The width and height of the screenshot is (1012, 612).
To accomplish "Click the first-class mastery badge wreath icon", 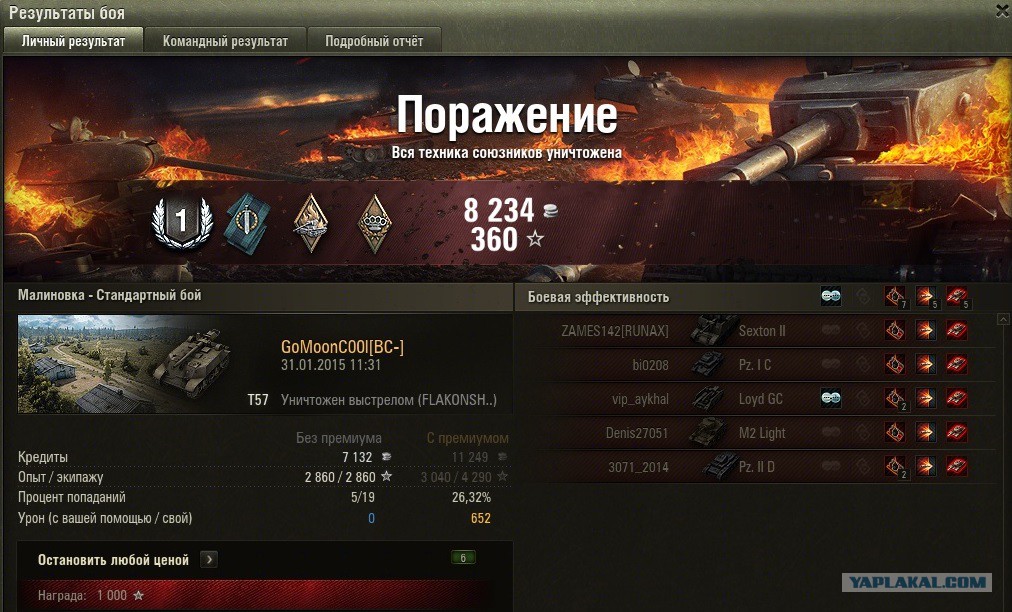I will 182,223.
